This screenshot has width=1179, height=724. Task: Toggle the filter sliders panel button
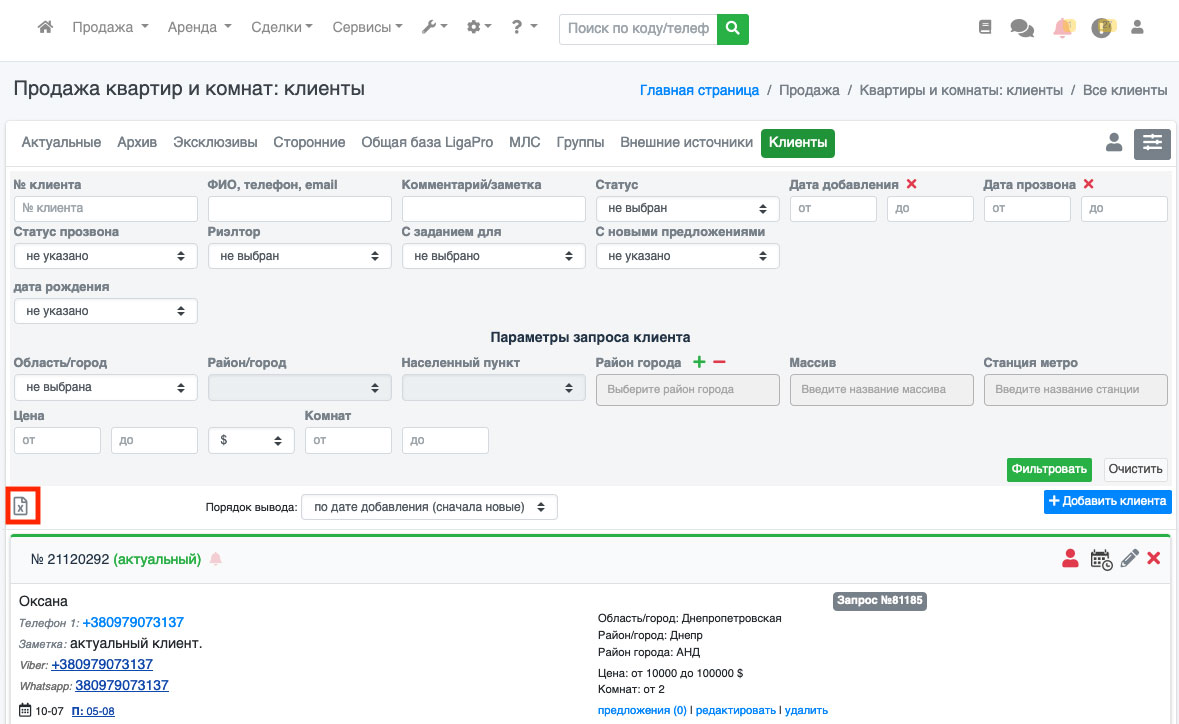tap(1152, 143)
